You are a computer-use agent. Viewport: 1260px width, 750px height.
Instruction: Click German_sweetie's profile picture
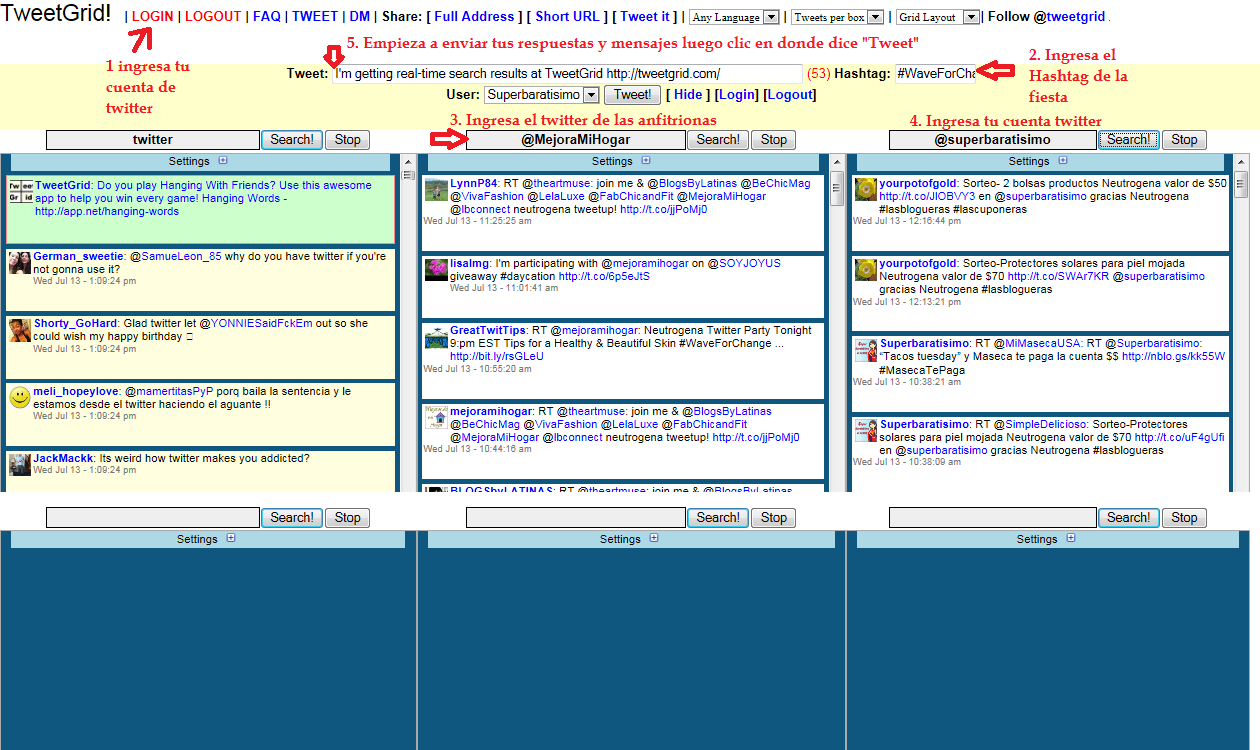click(20, 262)
